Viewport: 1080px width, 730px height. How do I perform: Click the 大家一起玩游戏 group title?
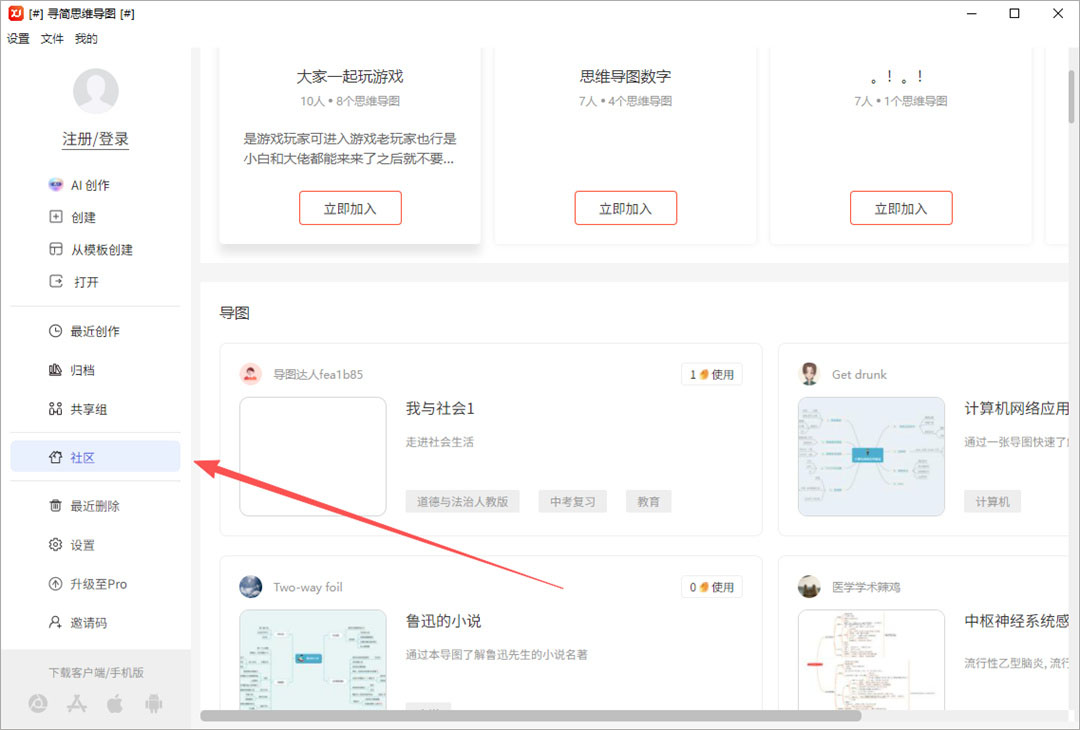pos(350,76)
